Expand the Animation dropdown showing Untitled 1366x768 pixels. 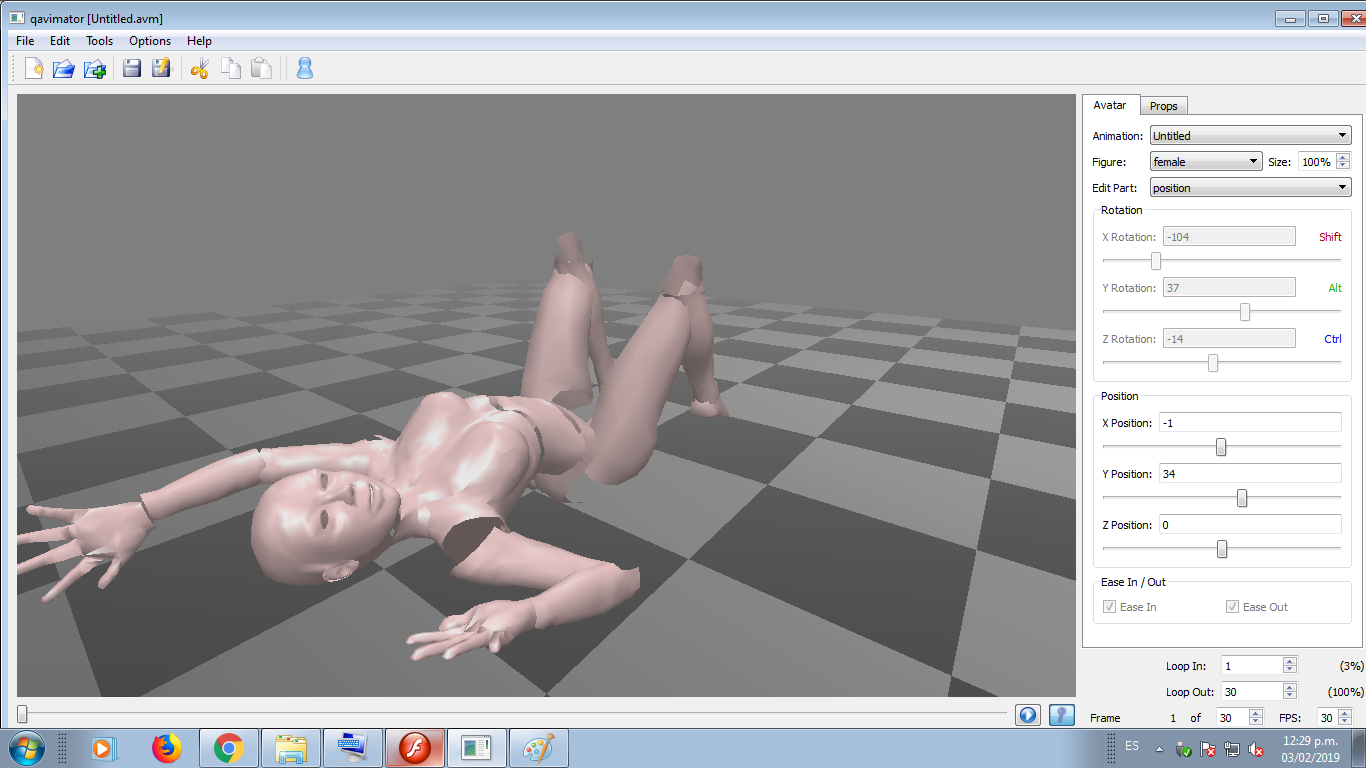[1250, 136]
